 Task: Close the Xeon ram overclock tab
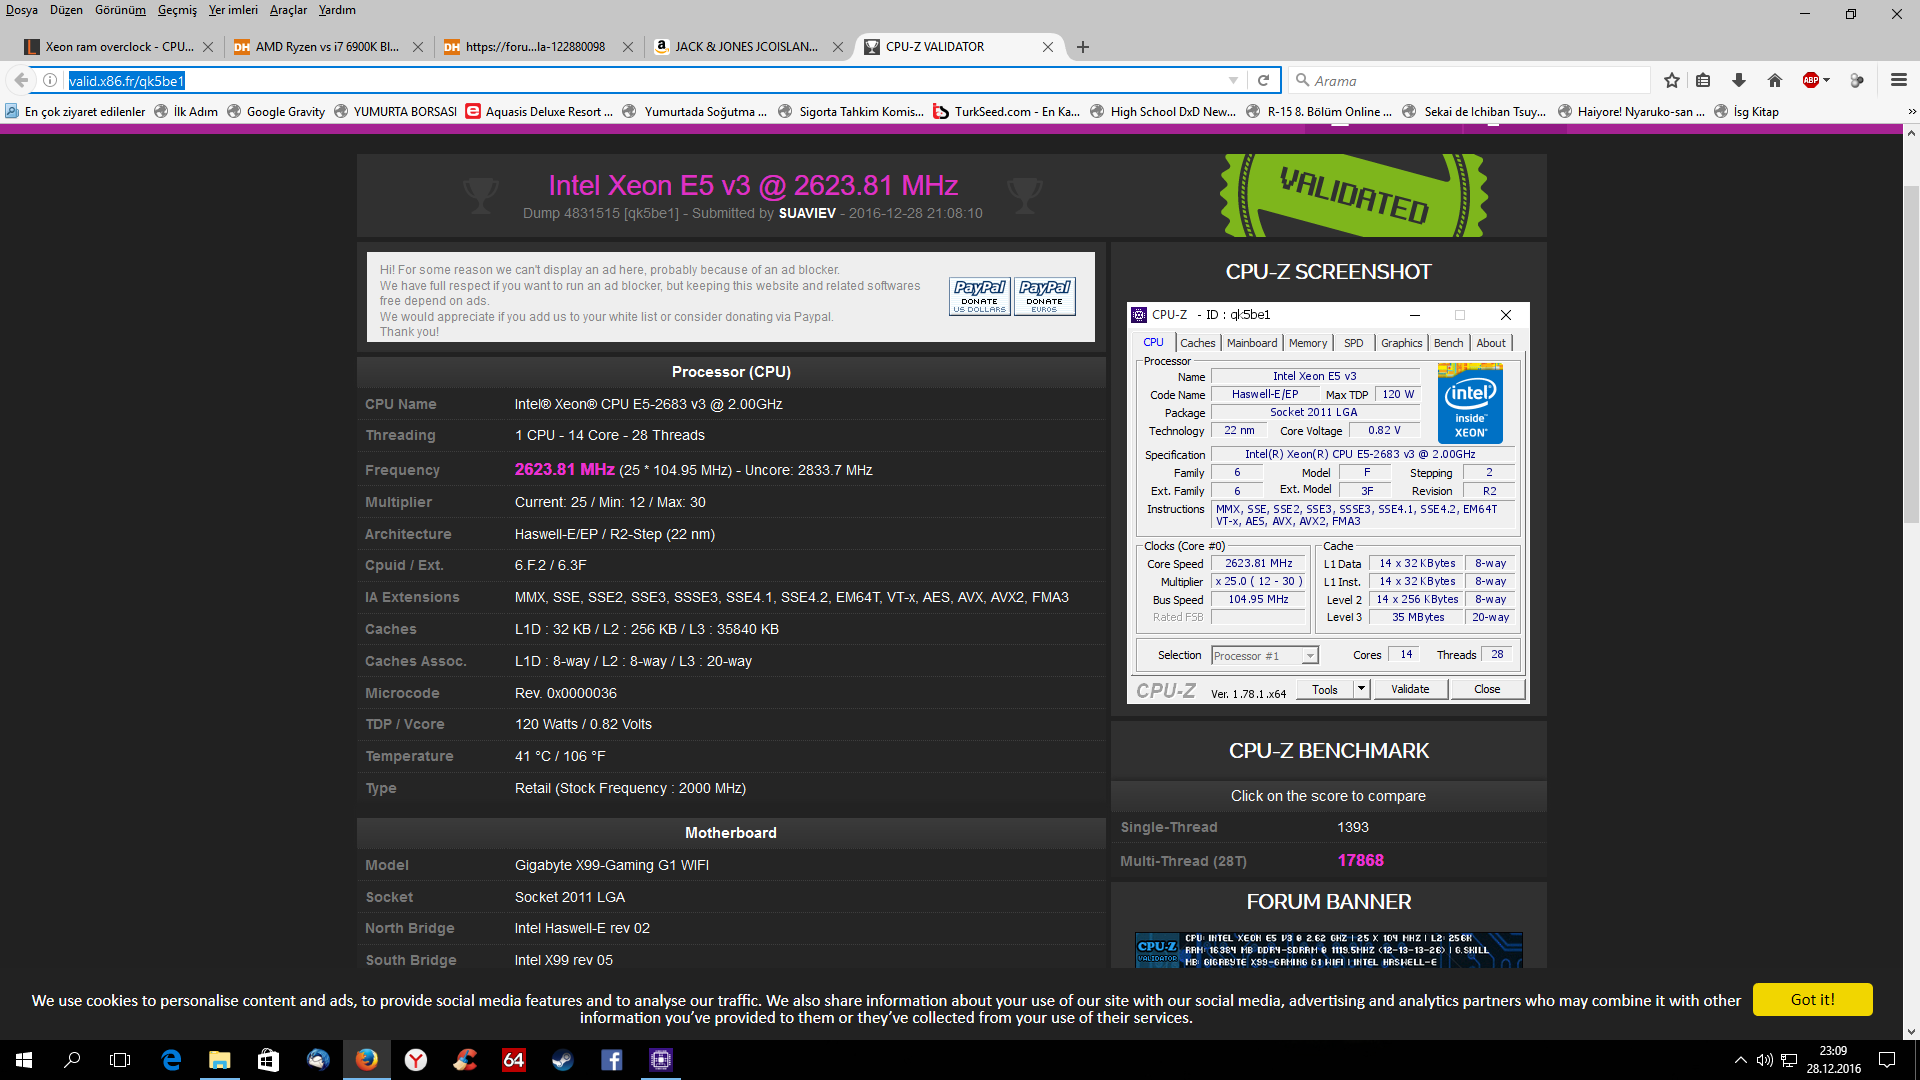coord(208,47)
